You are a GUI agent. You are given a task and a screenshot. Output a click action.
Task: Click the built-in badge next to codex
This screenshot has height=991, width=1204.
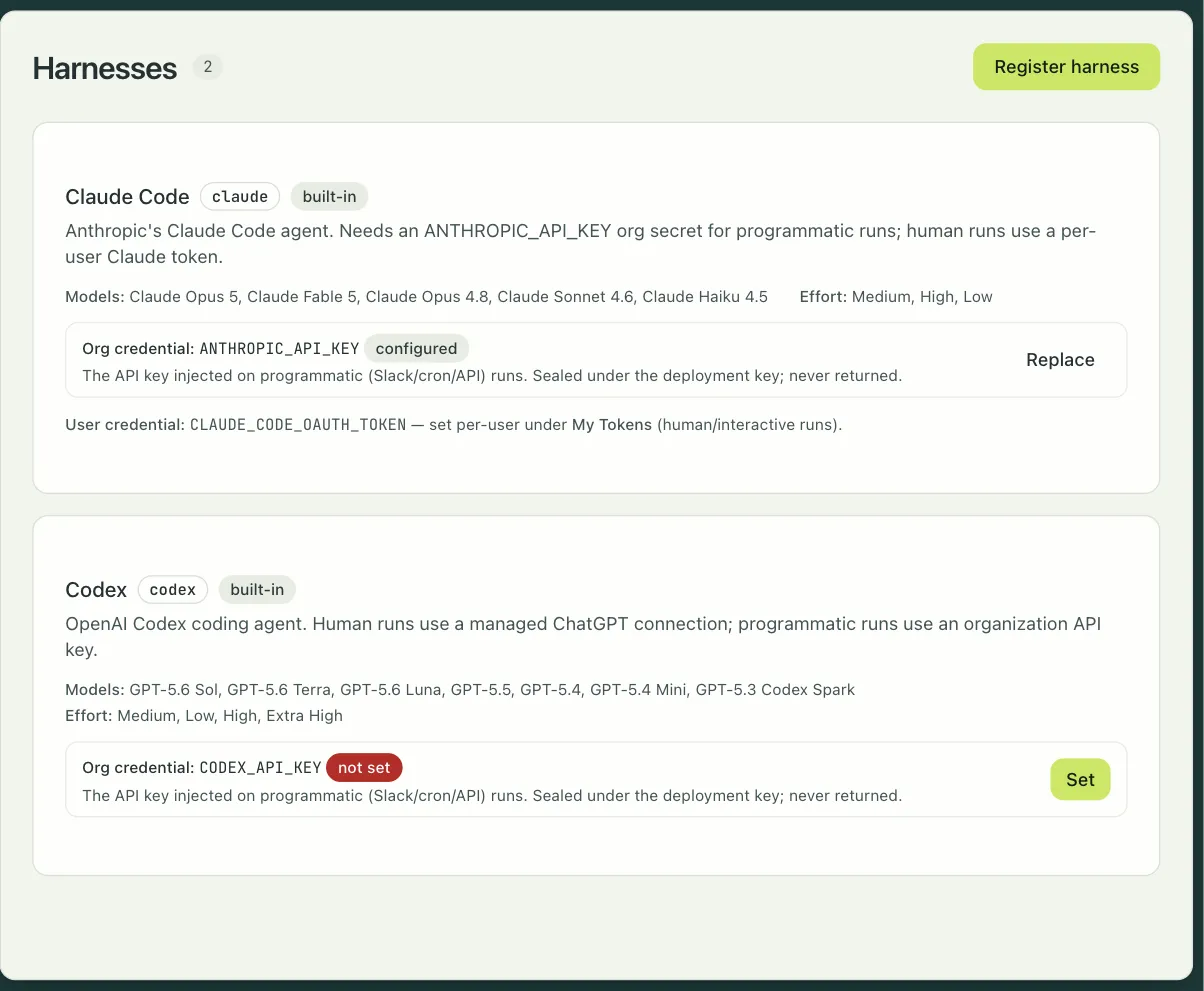click(257, 590)
